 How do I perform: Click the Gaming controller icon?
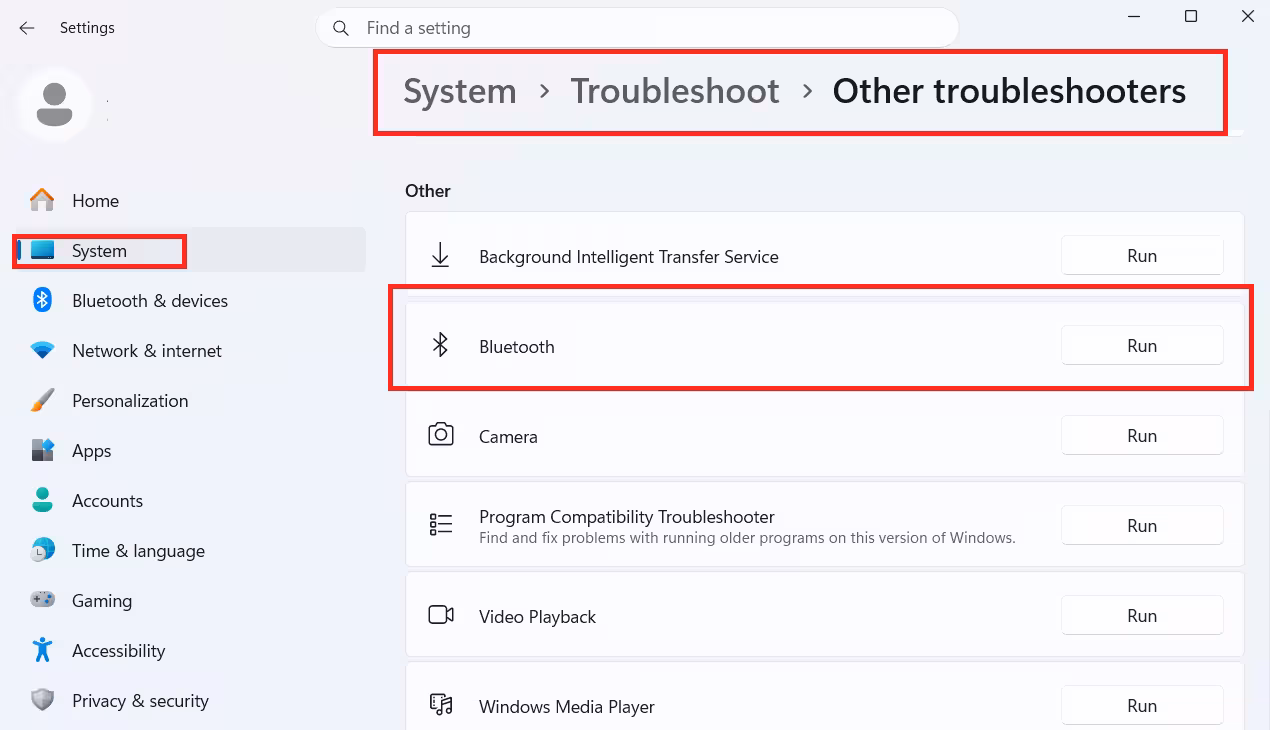(x=42, y=601)
